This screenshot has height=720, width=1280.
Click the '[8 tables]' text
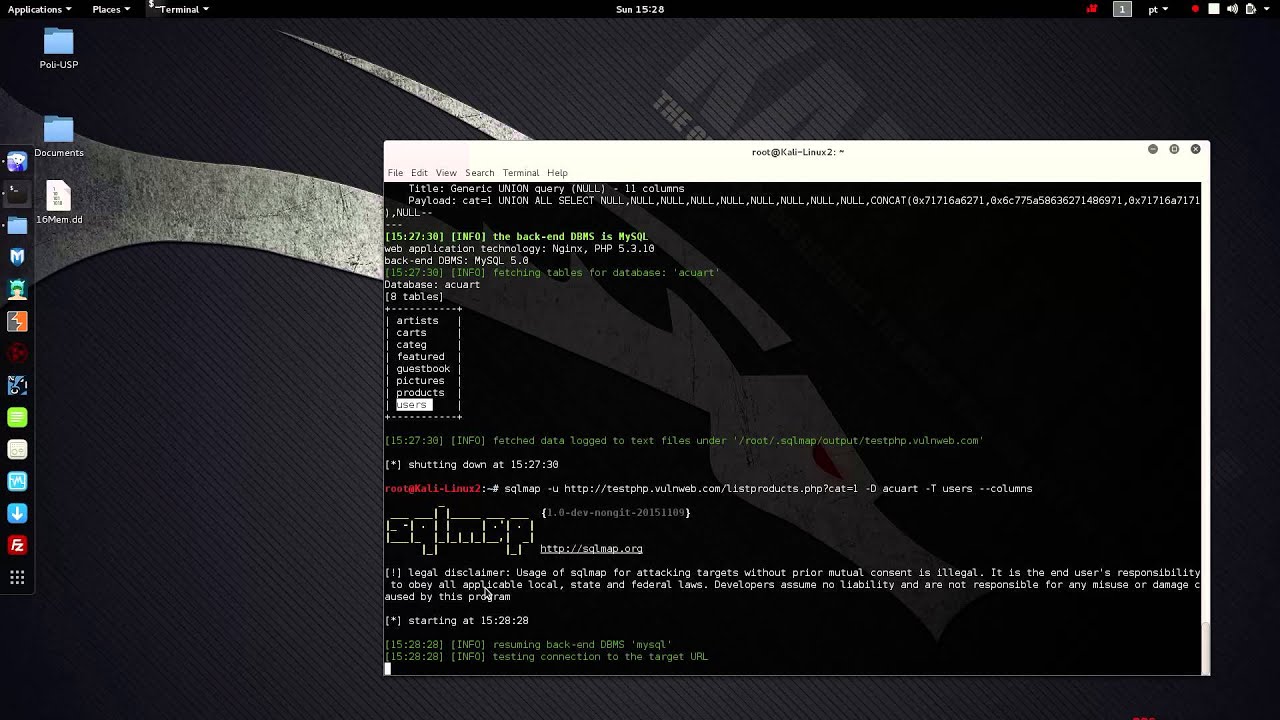pyautogui.click(x=414, y=297)
